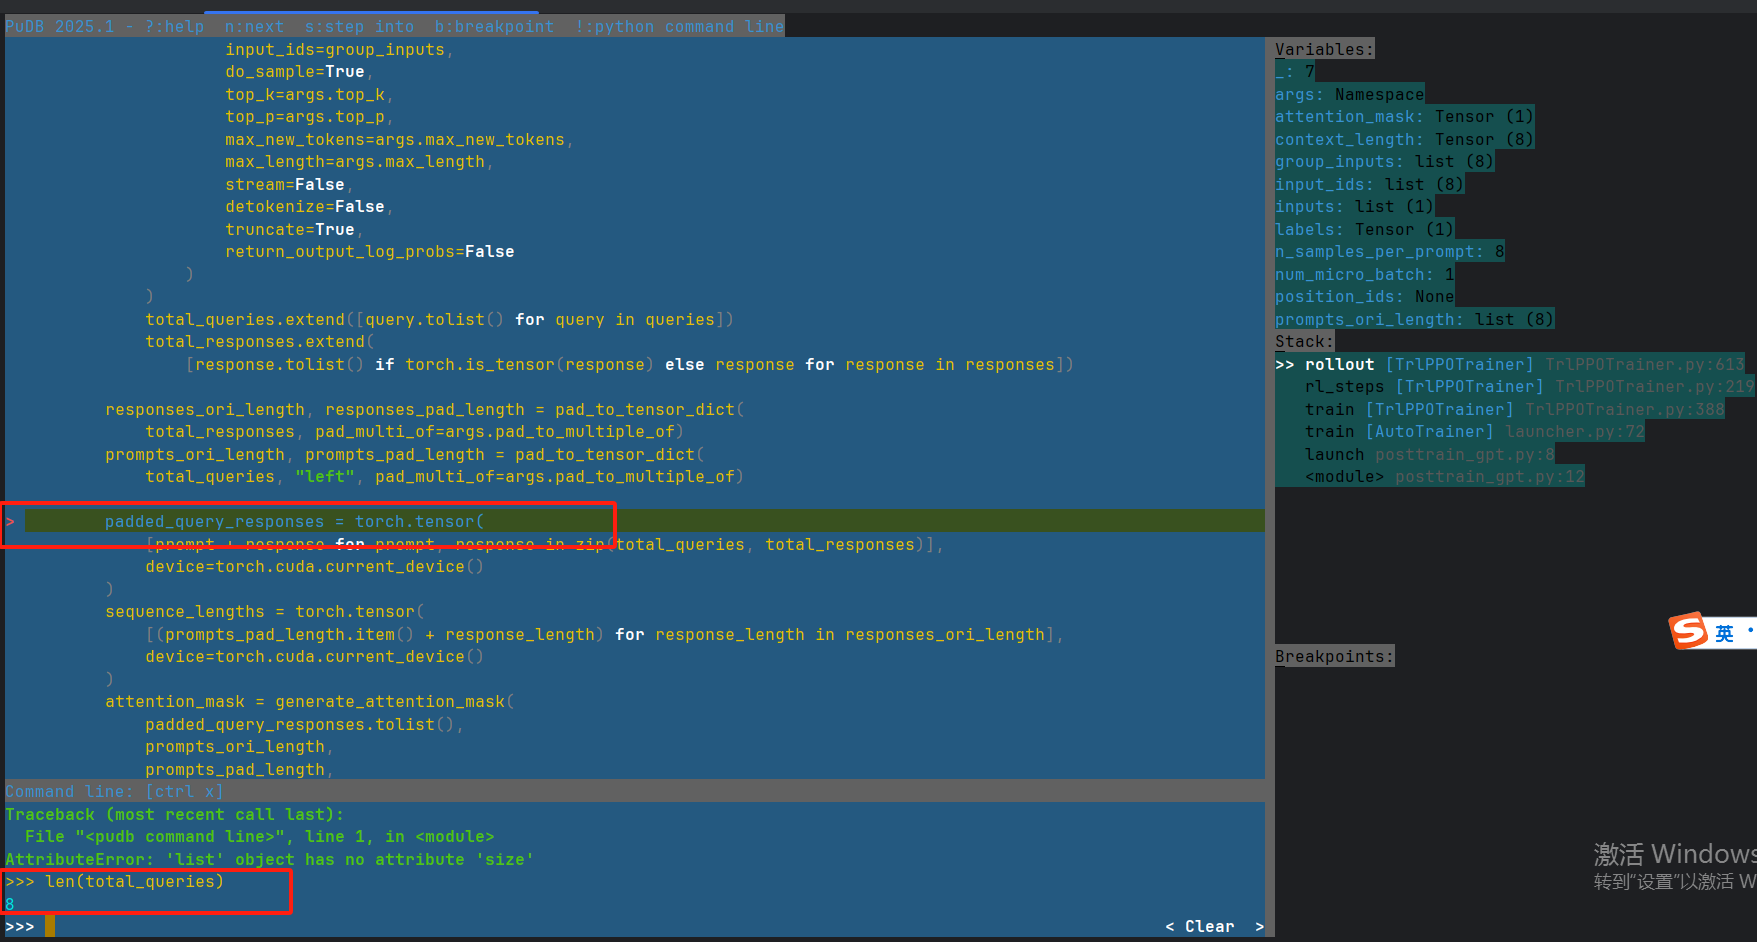Image resolution: width=1757 pixels, height=942 pixels.
Task: Click the Traceback (most recent call last) line
Action: (x=174, y=814)
